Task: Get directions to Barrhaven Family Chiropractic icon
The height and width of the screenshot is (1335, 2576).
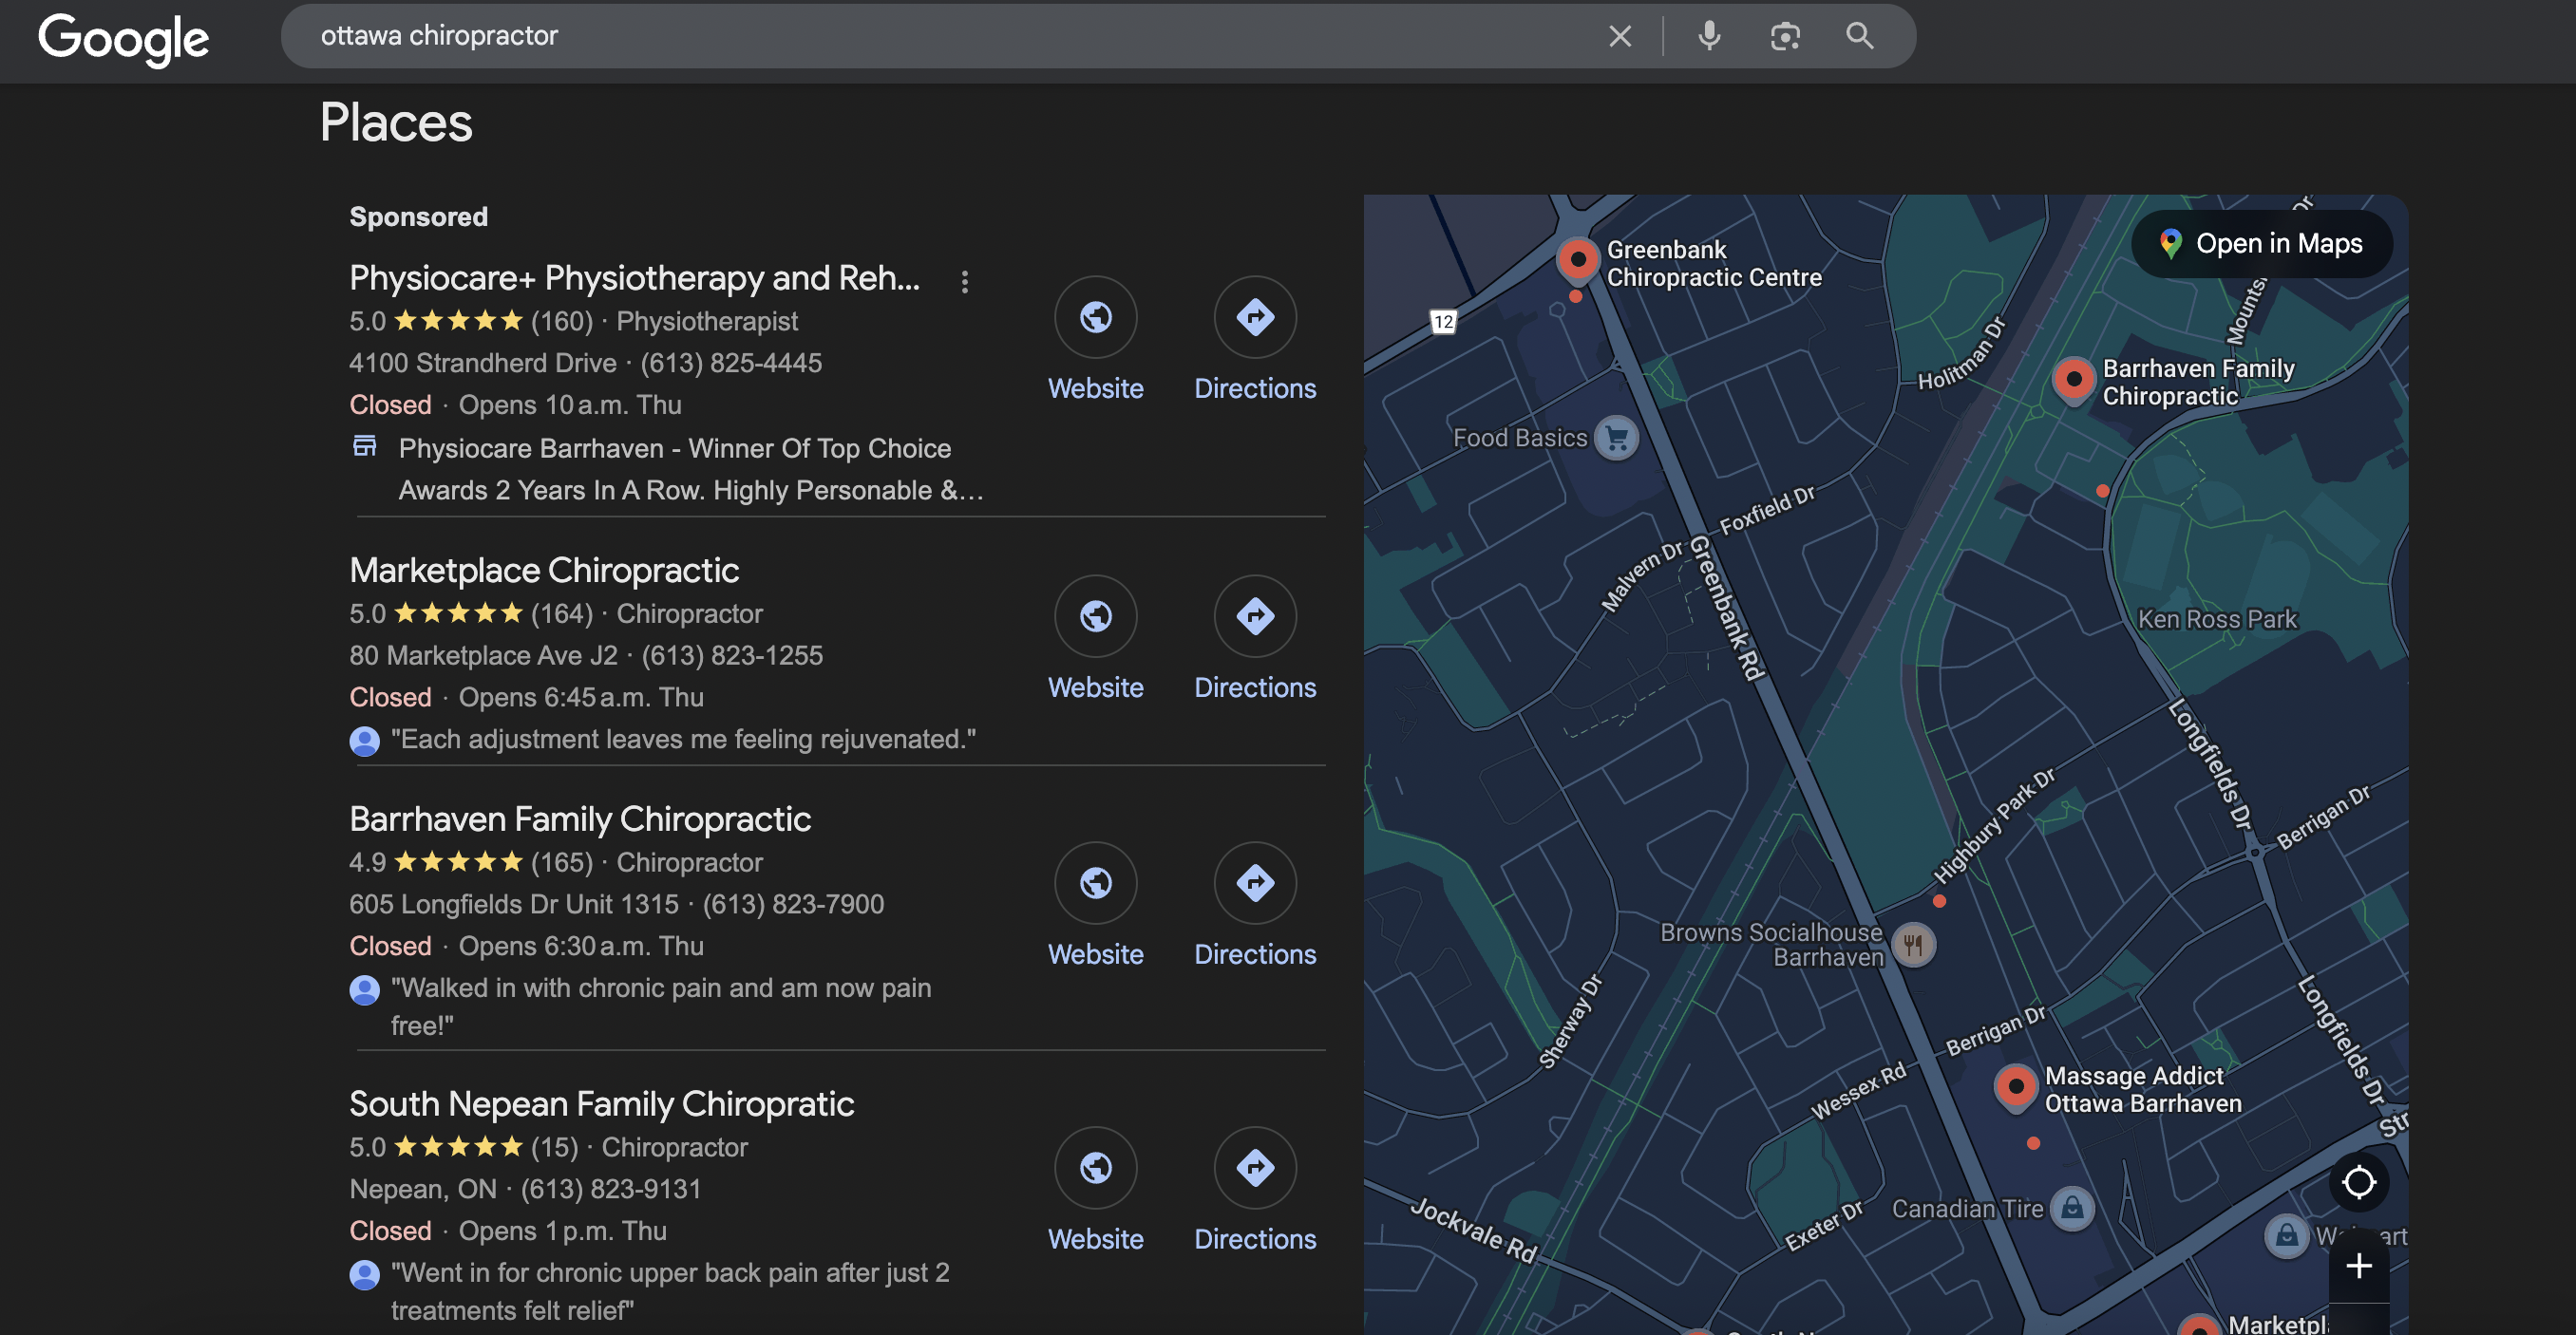Action: [x=1255, y=883]
